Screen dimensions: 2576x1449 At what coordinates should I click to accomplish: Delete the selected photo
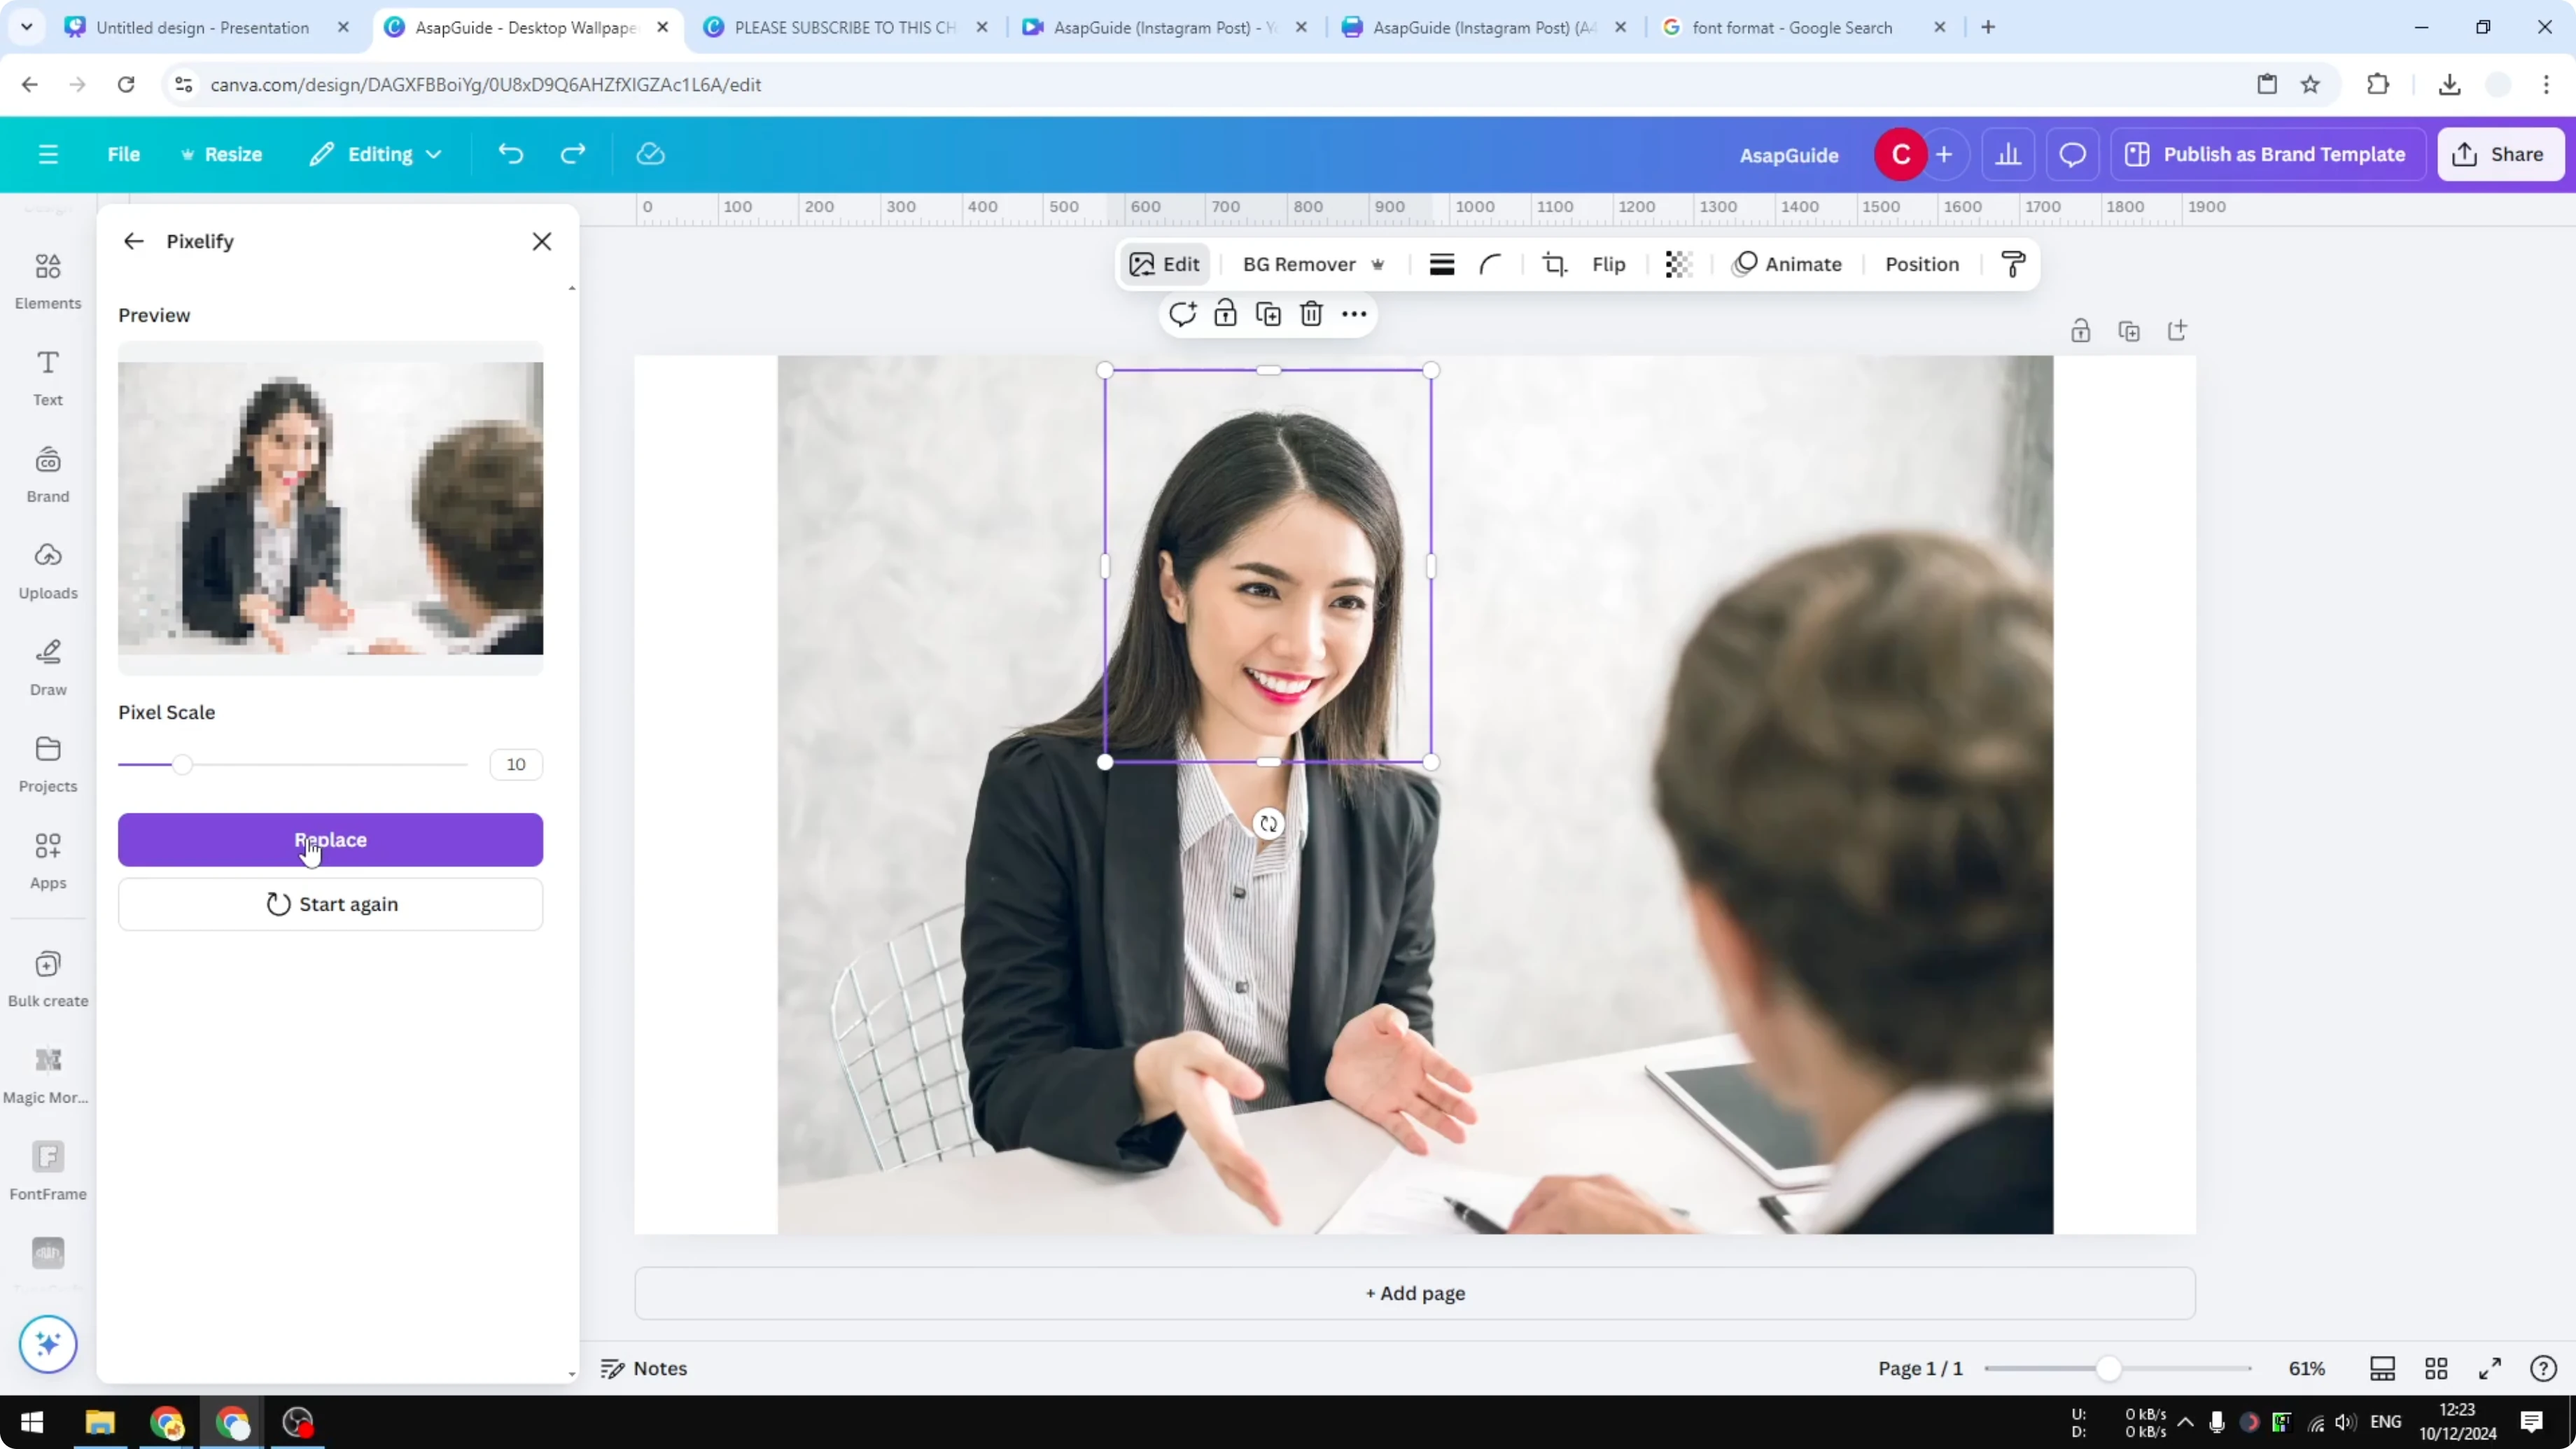point(1311,313)
